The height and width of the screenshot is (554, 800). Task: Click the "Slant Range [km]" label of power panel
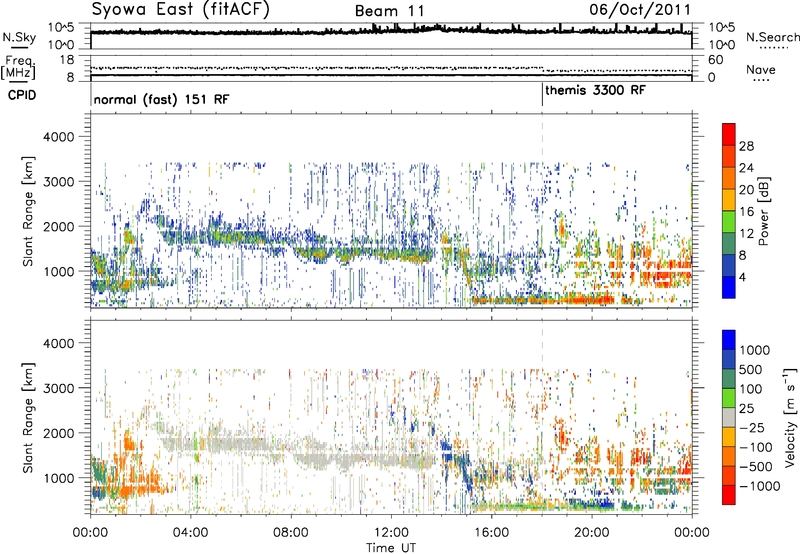coord(28,211)
